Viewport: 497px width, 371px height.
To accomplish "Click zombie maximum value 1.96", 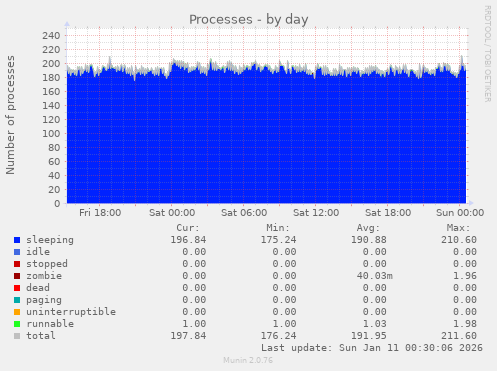I will point(465,276).
